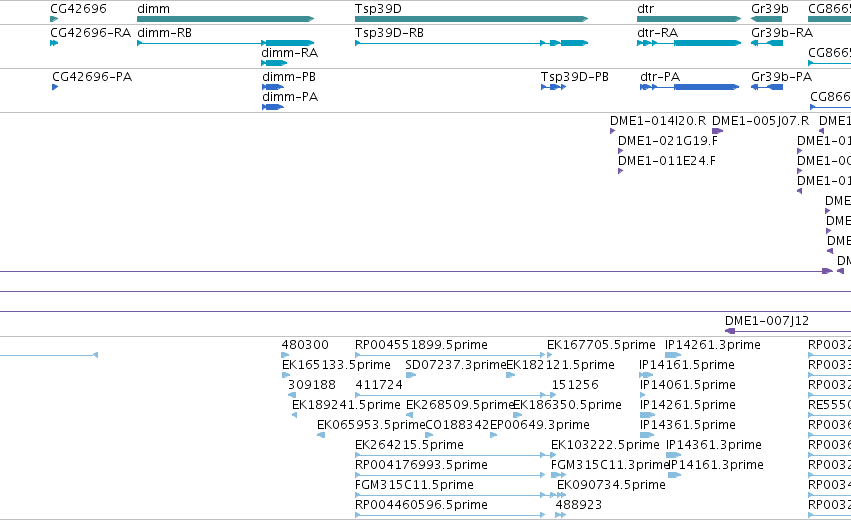The image size is (851, 520).
Task: Click IP14361.5prime EST
Action: [x=647, y=435]
